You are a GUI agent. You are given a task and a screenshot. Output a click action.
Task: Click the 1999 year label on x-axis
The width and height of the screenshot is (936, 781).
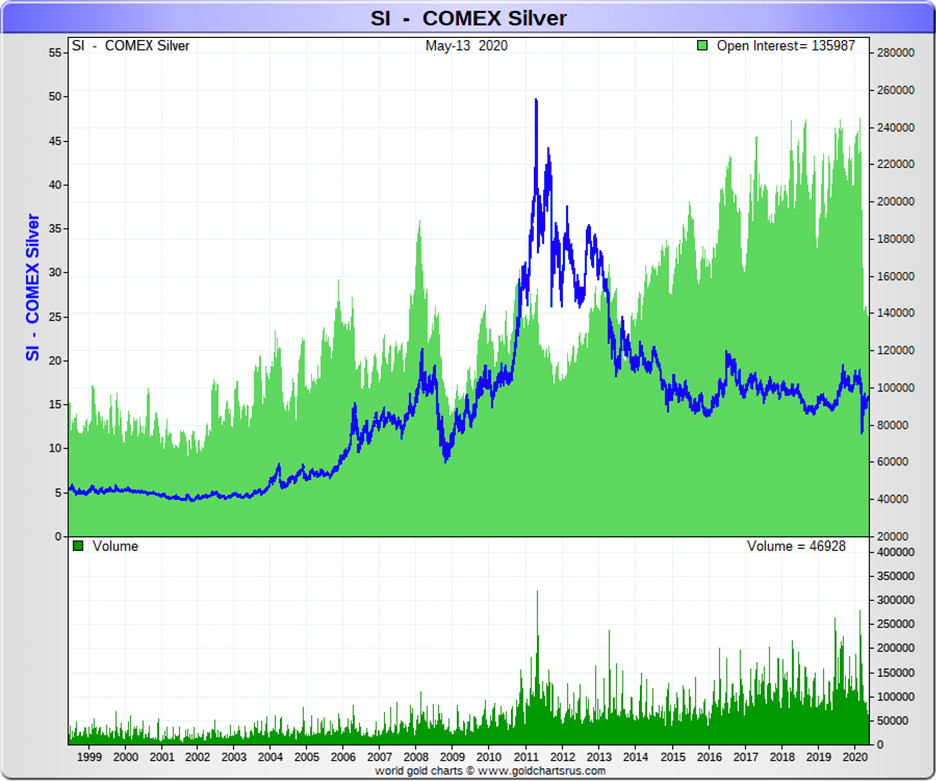tap(90, 757)
